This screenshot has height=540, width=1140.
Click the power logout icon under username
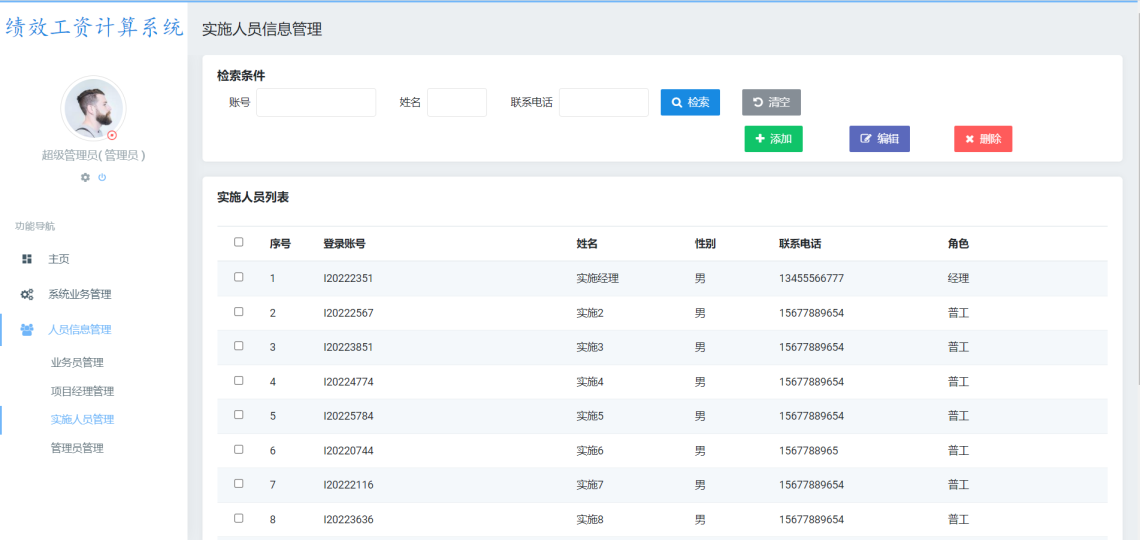point(102,177)
